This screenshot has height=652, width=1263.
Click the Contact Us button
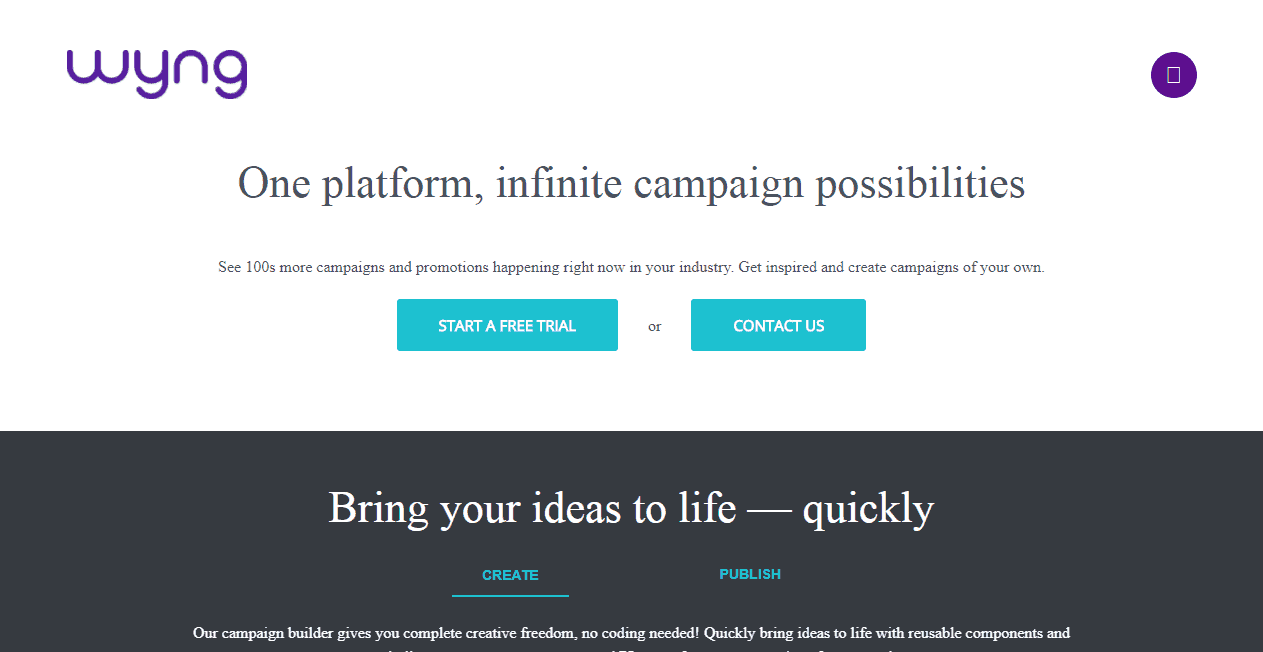778,325
